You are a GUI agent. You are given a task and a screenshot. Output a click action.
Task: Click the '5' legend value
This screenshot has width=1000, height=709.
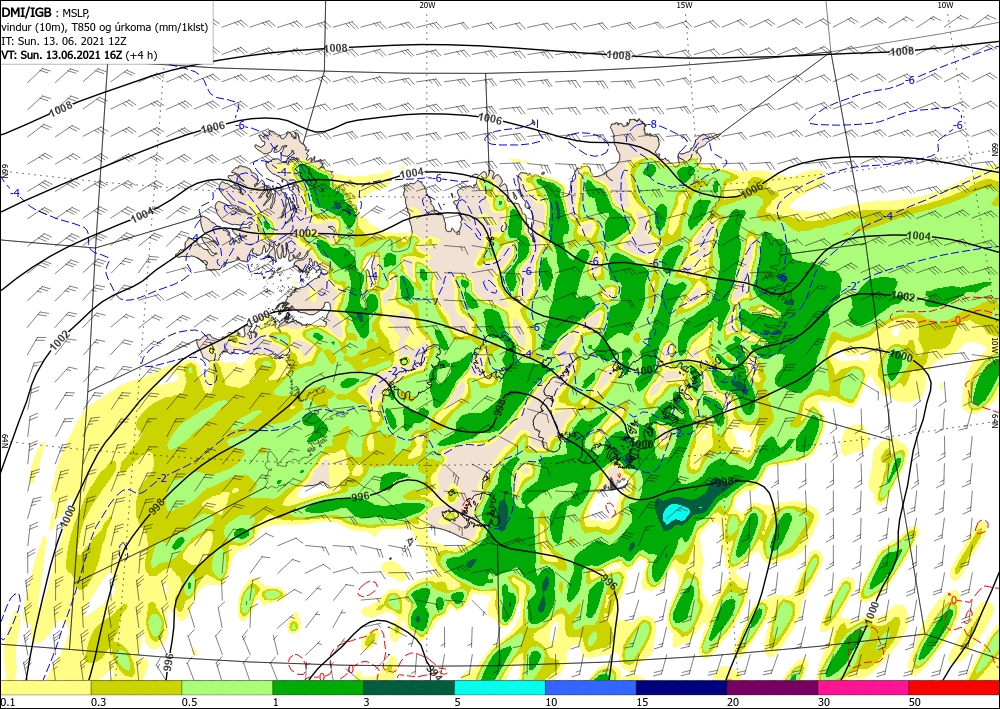click(x=457, y=702)
